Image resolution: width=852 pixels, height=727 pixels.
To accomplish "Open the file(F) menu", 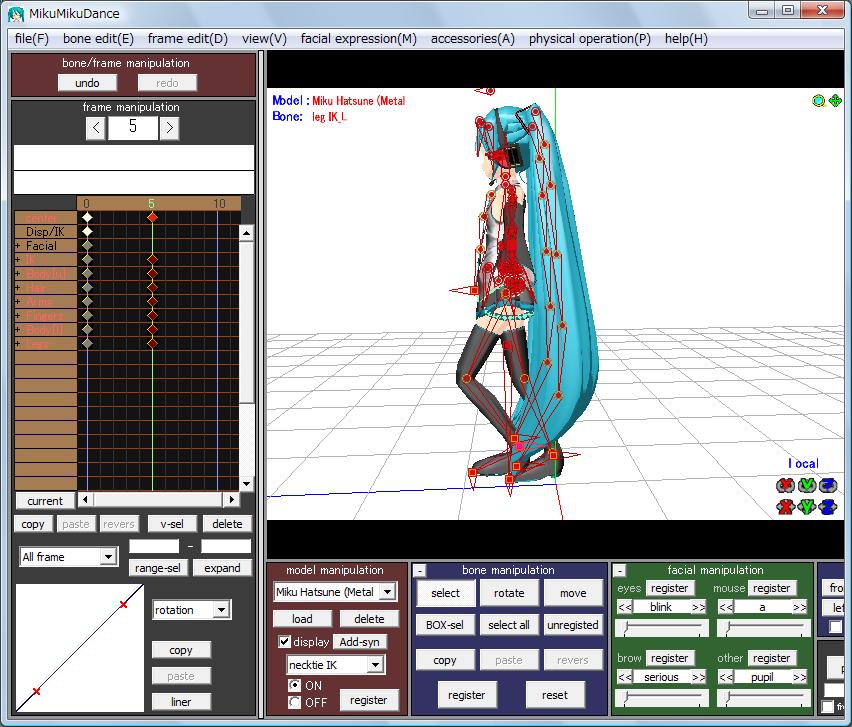I will coord(32,39).
